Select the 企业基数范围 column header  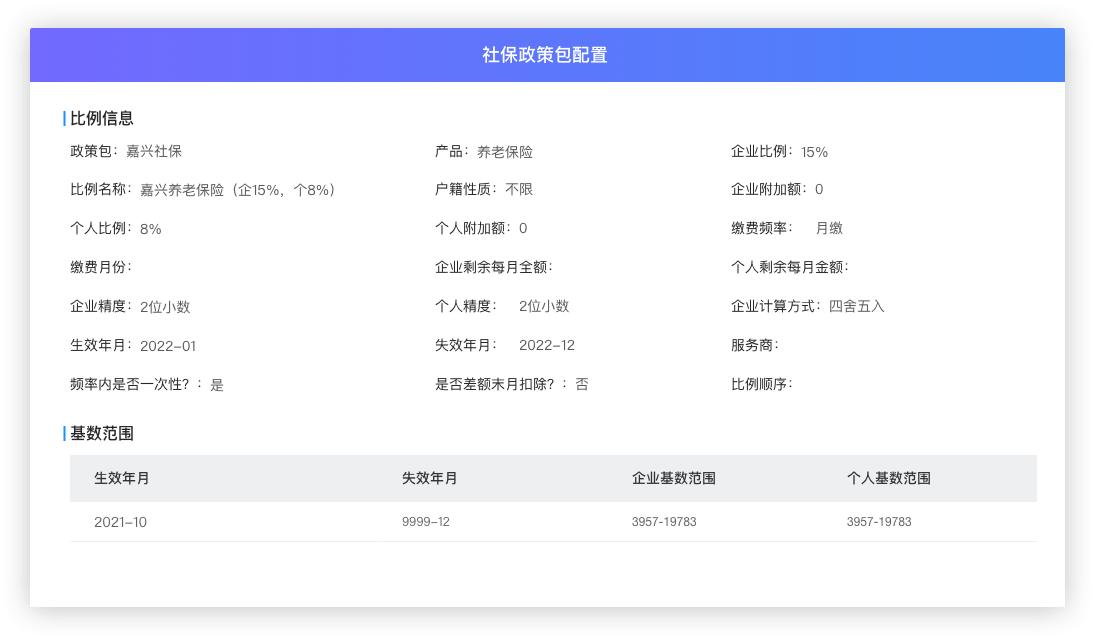coord(673,478)
